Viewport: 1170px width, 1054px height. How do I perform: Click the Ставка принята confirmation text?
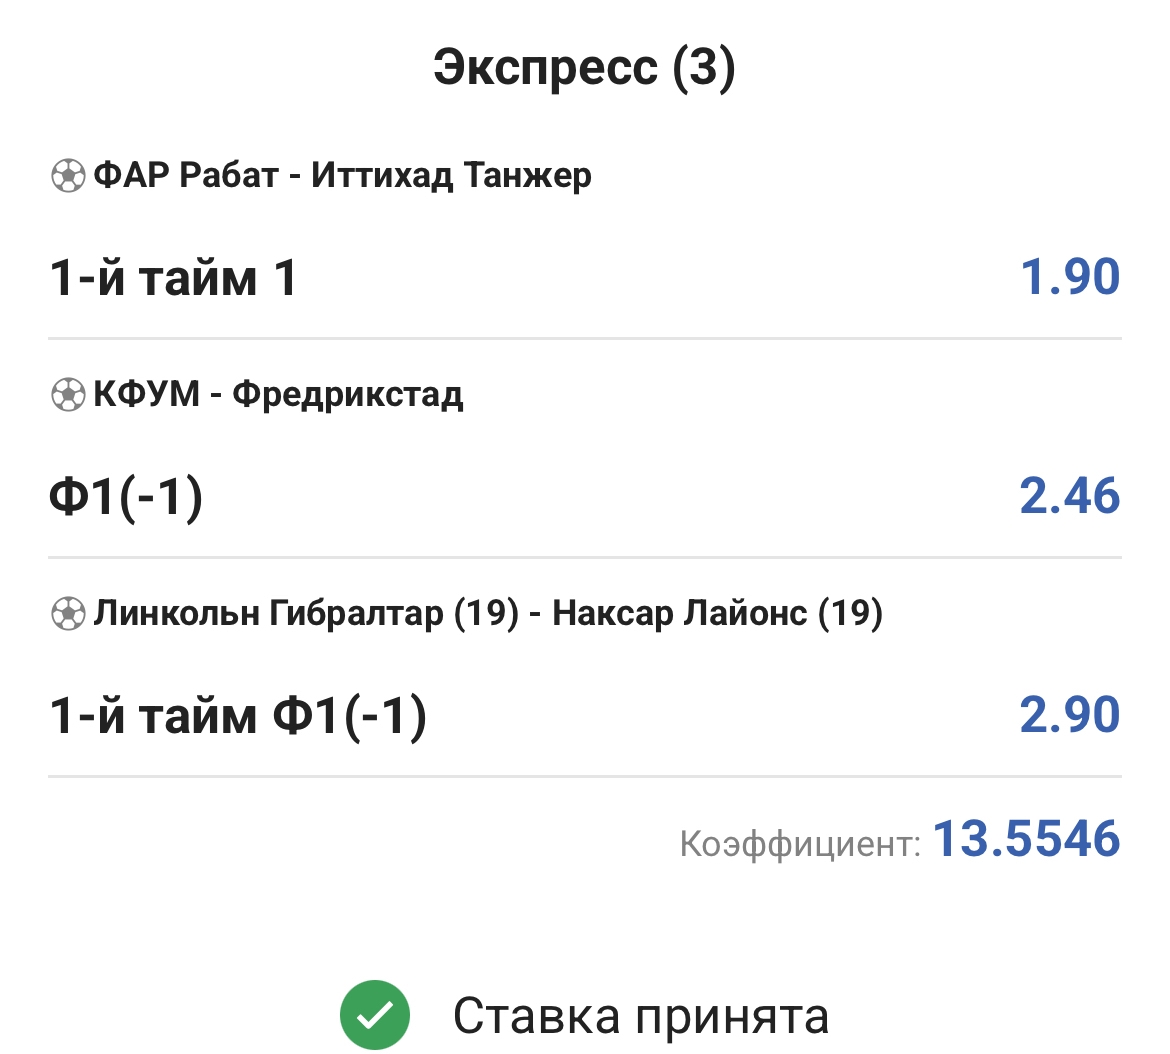click(641, 1016)
